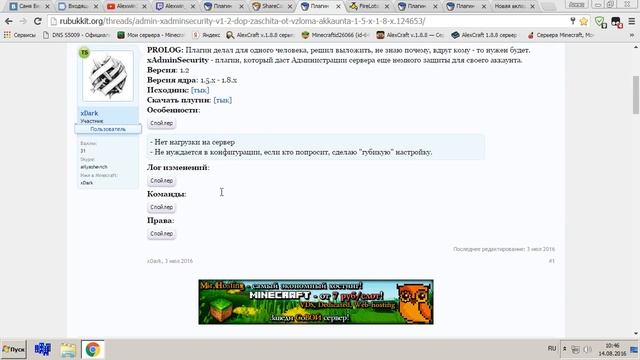Open the post permalink #1

(x=551, y=261)
